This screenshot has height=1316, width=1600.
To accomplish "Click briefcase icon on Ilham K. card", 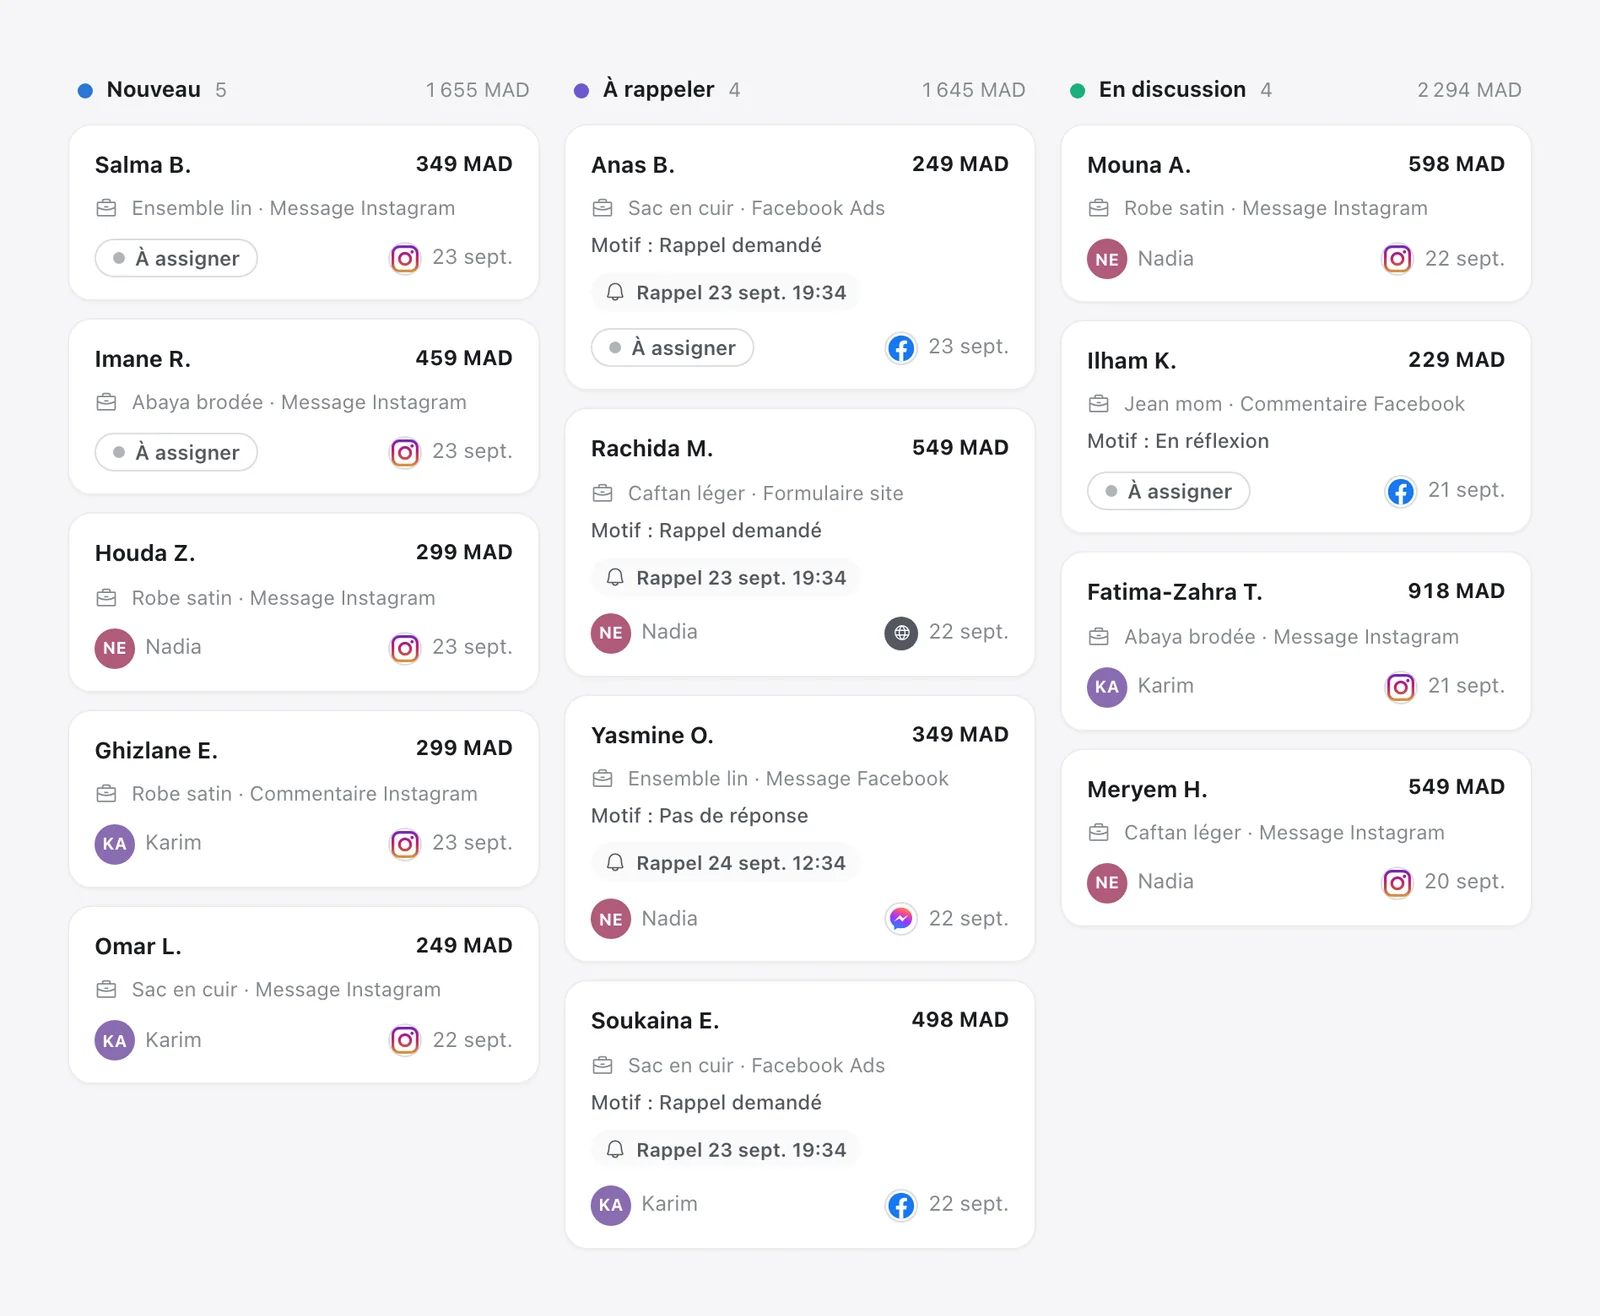I will click(1098, 404).
